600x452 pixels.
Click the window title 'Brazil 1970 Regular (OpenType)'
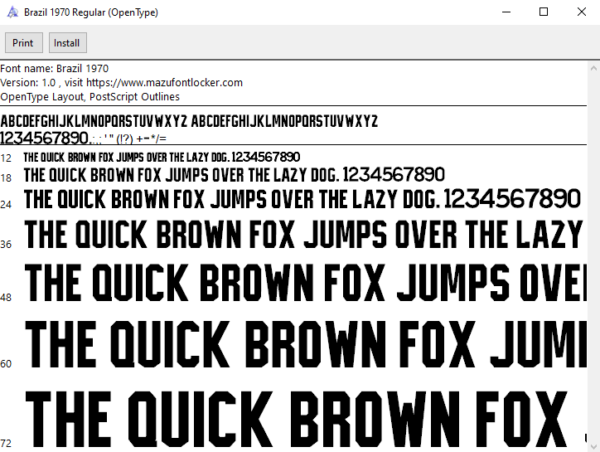(91, 12)
